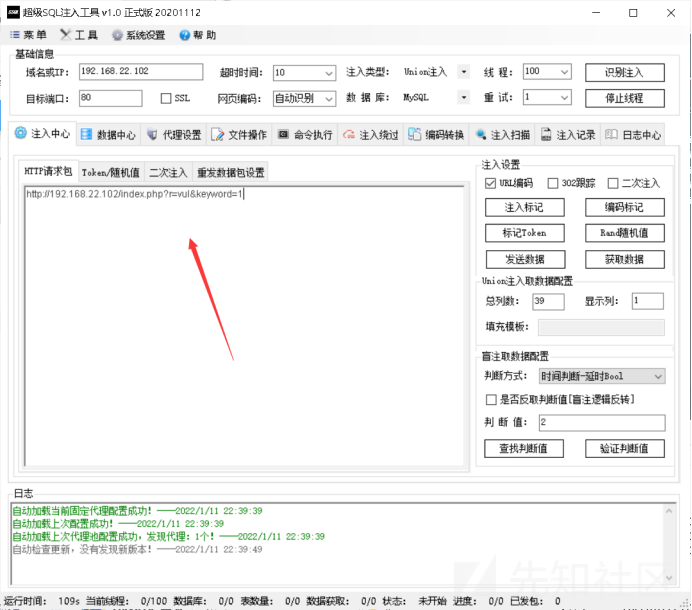Image resolution: width=692 pixels, height=610 pixels.
Task: Open the 网页编码 自动识别 dropdown
Action: click(x=329, y=99)
